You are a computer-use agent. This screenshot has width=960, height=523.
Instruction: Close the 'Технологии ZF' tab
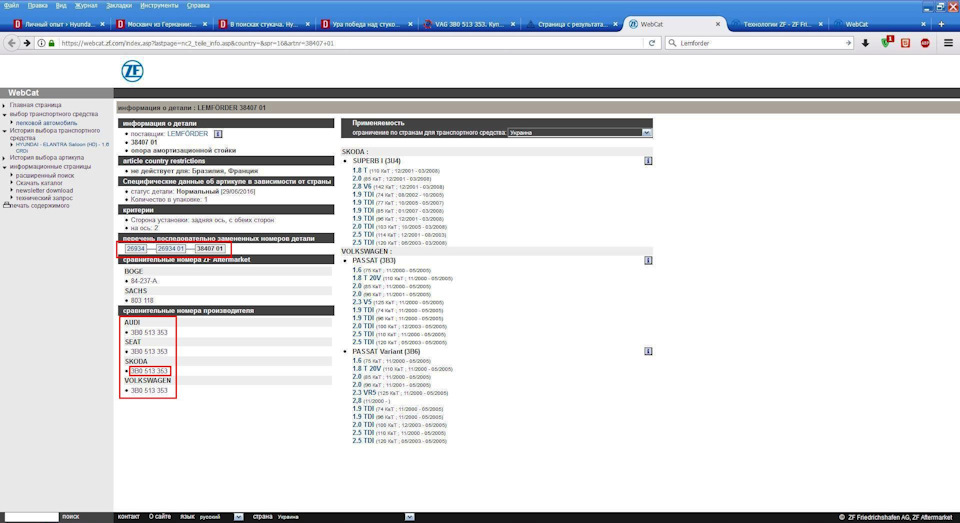pyautogui.click(x=820, y=24)
